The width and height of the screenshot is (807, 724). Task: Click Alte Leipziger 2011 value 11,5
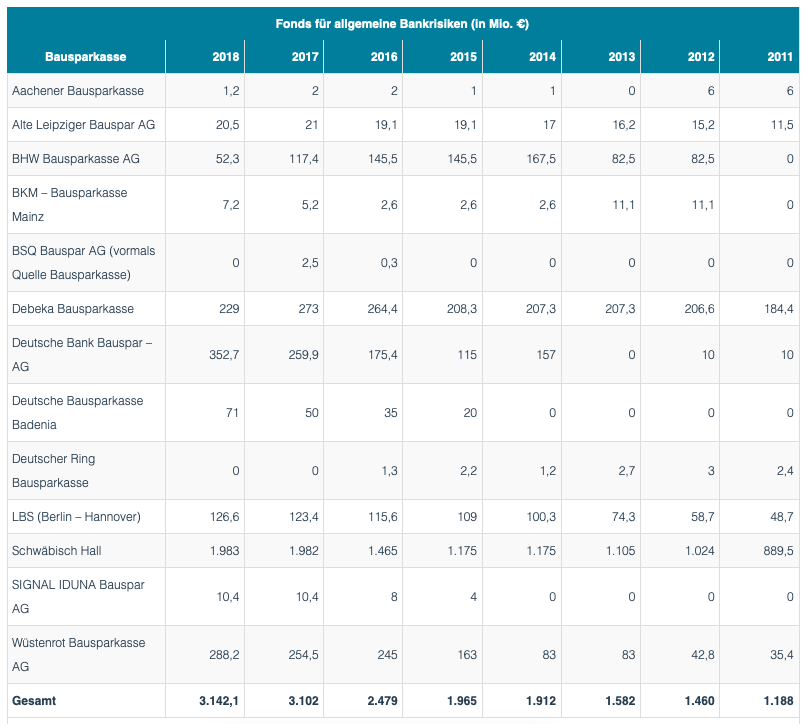782,125
